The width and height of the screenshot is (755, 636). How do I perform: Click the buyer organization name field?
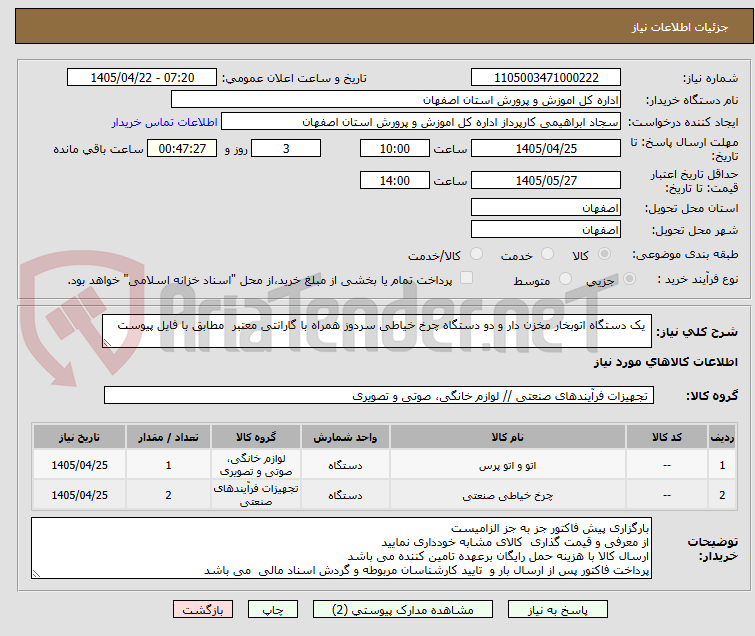click(396, 100)
